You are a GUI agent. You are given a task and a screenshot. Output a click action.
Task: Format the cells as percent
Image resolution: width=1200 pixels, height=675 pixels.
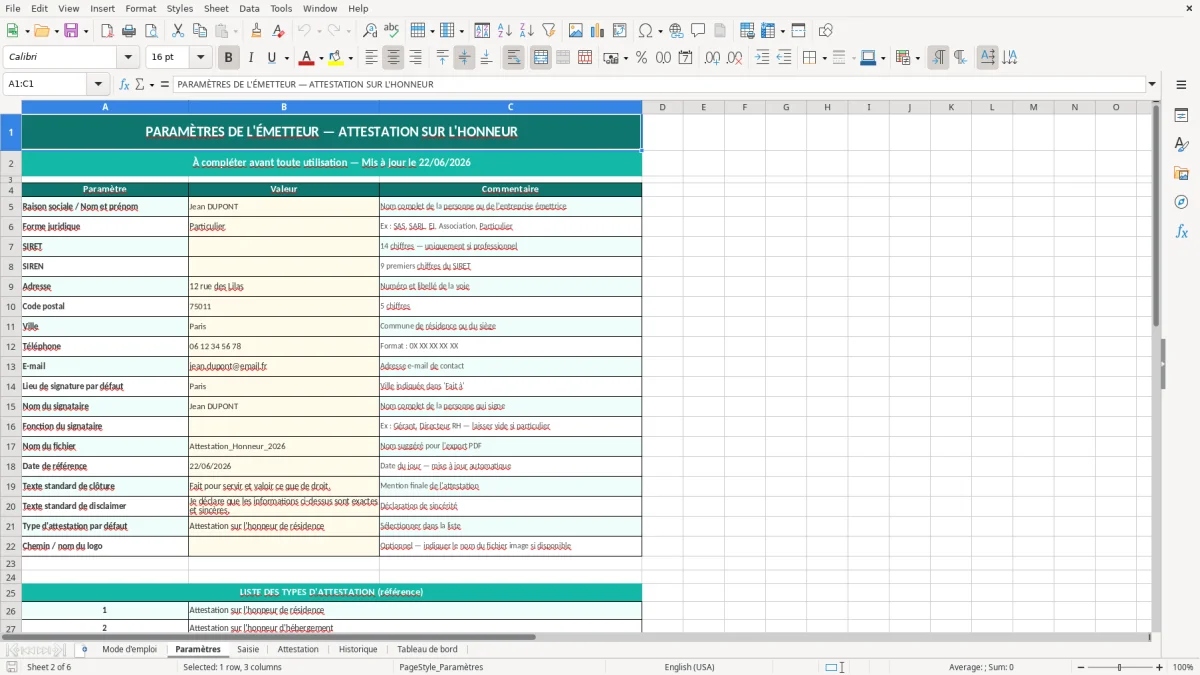click(x=641, y=58)
